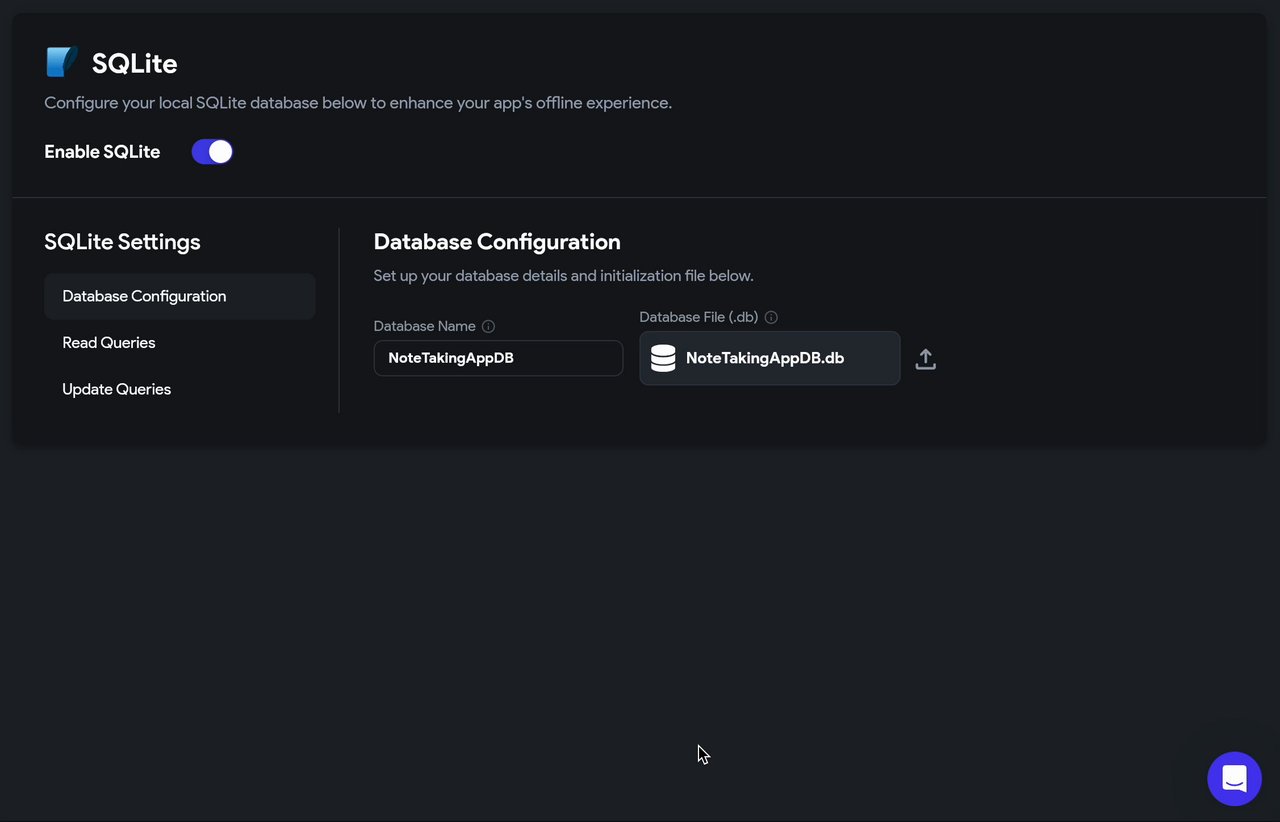This screenshot has height=822, width=1280.
Task: Click the "Set up your database details" description
Action: click(x=563, y=276)
